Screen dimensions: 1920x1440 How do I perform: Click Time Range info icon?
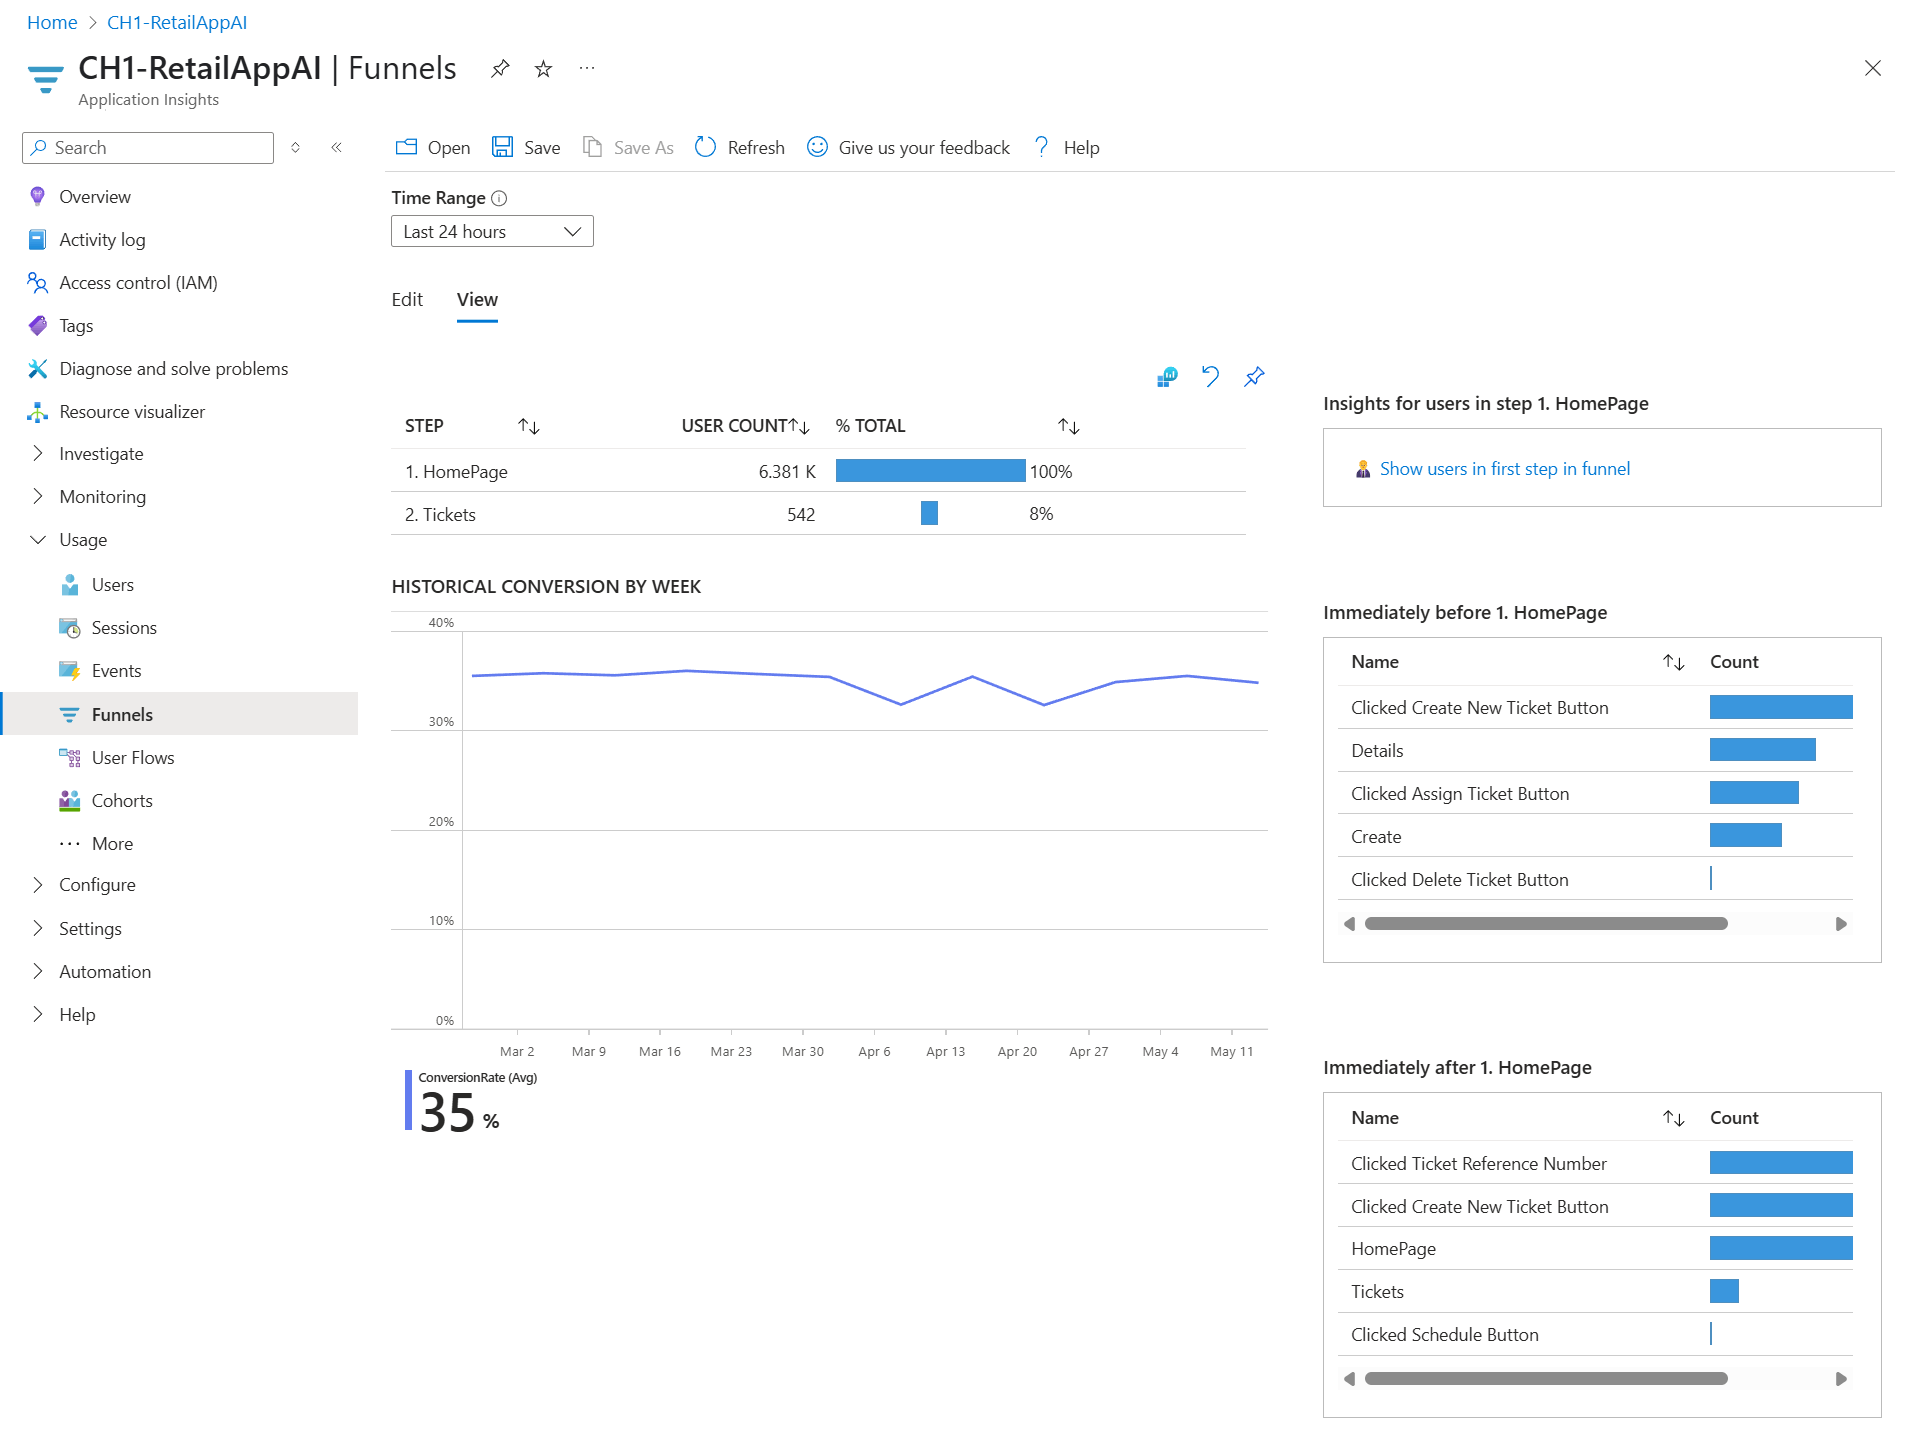click(x=499, y=198)
